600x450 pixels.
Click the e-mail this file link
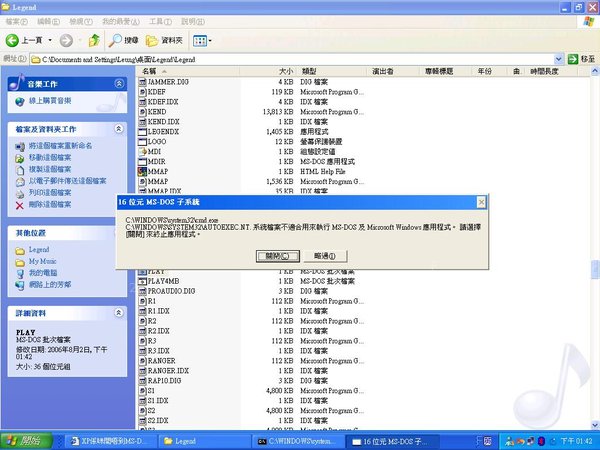pos(67,181)
